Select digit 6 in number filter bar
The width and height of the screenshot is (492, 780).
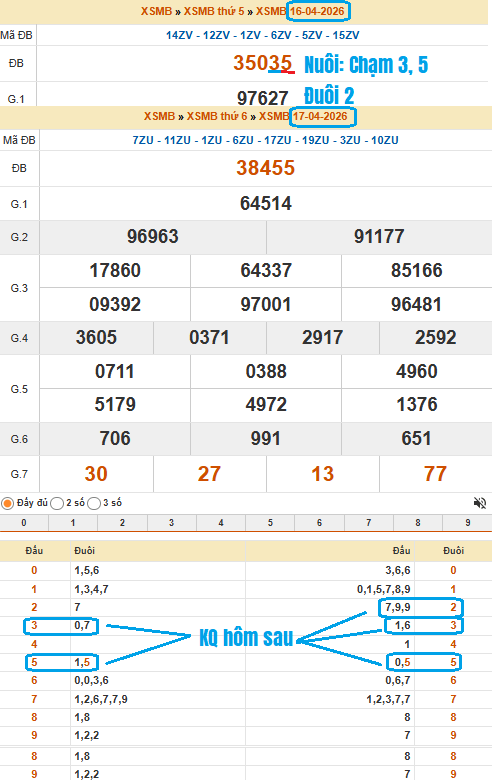(x=319, y=523)
